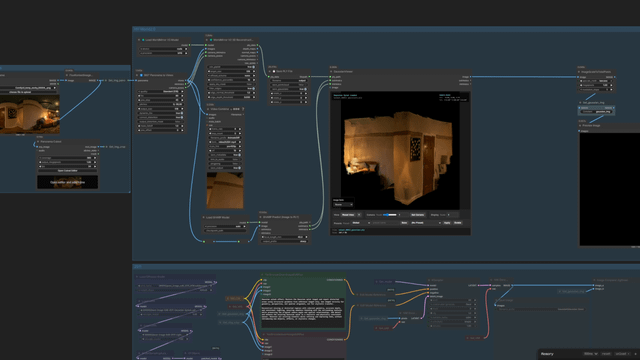640x360 pixels.
Task: Collapse the Preview Image node
Action: 580,125
